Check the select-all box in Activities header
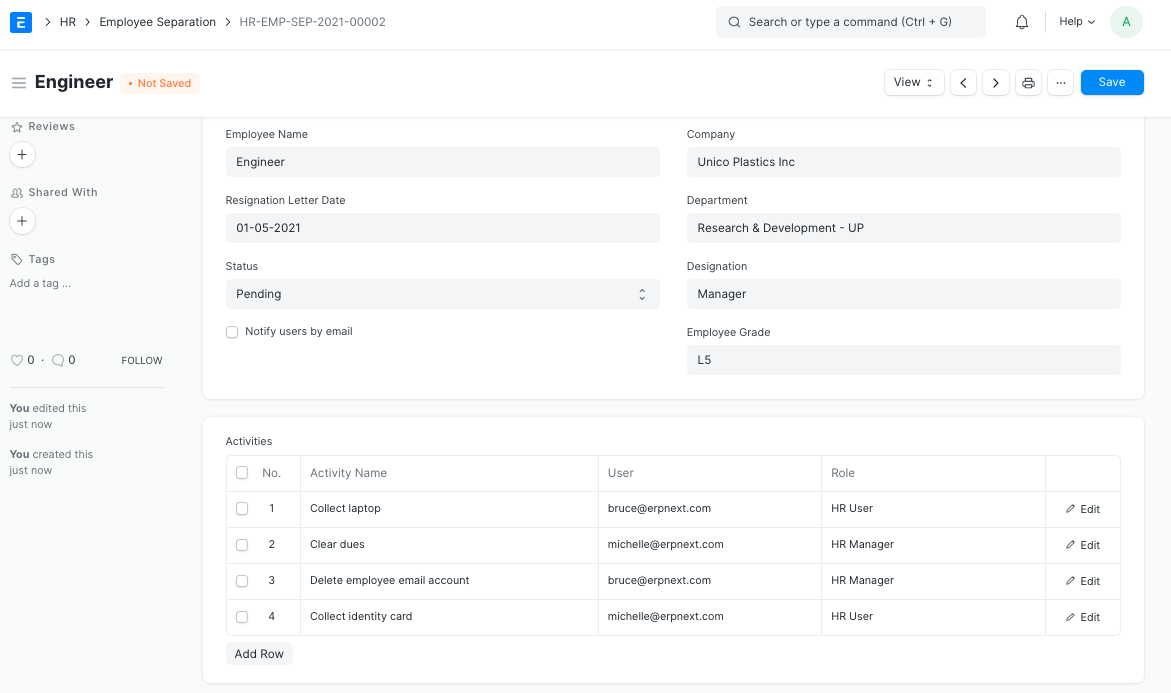Image resolution: width=1171 pixels, height=693 pixels. [x=241, y=472]
